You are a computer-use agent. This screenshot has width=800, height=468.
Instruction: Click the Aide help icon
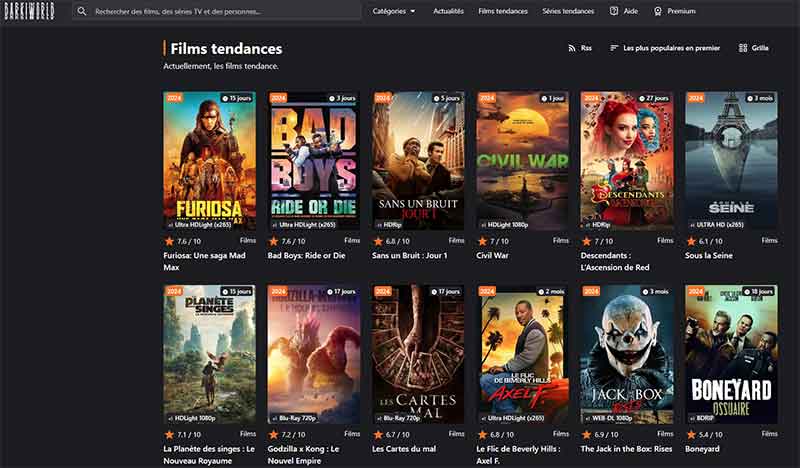pyautogui.click(x=614, y=11)
